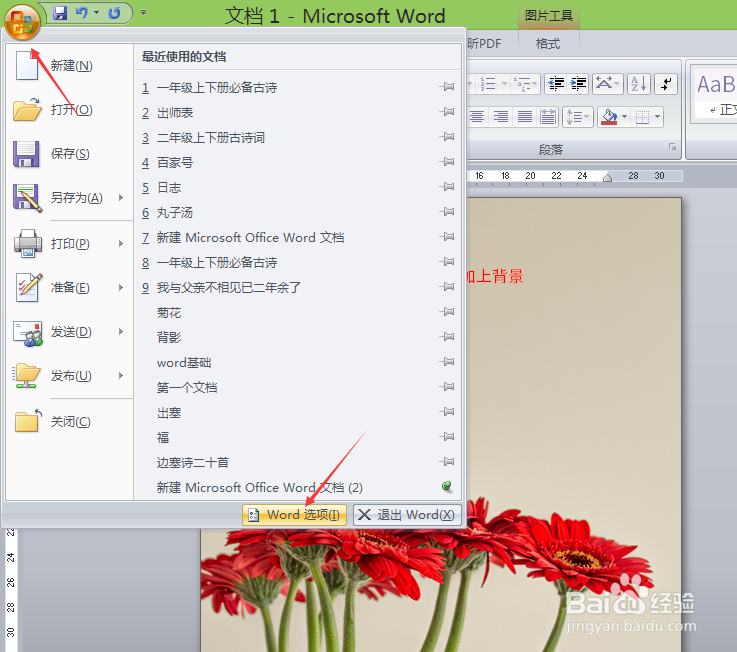Expand the Publish submenu arrow
Viewport: 737px width, 652px height.
point(121,376)
